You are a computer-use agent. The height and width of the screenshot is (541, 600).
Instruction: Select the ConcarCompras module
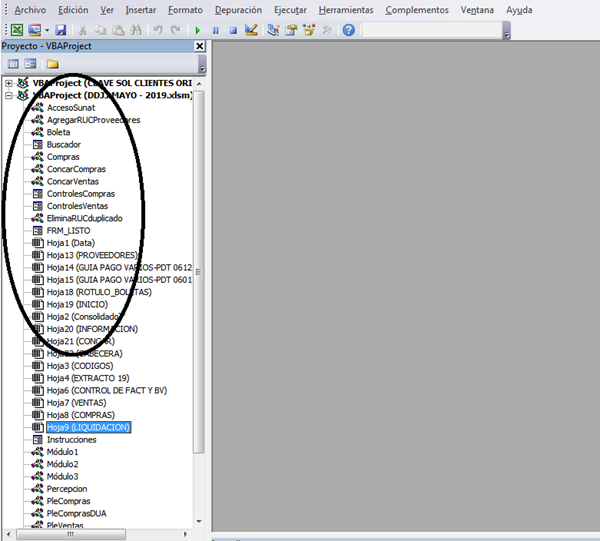pyautogui.click(x=76, y=169)
